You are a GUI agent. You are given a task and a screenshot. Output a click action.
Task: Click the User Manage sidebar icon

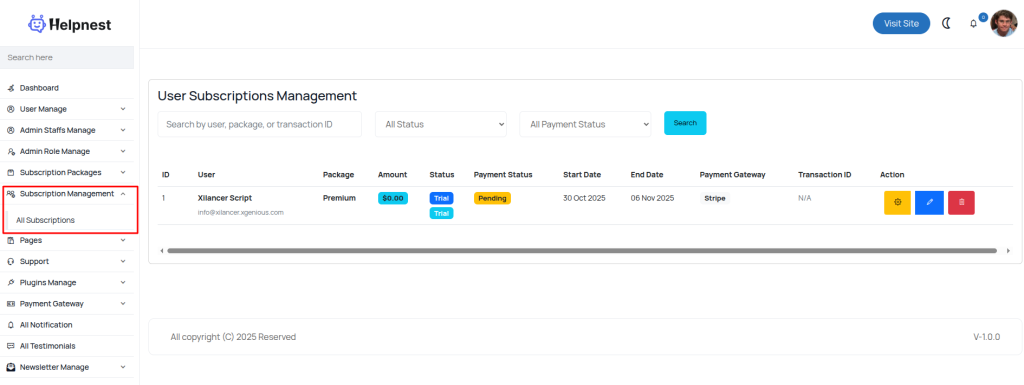[10, 109]
